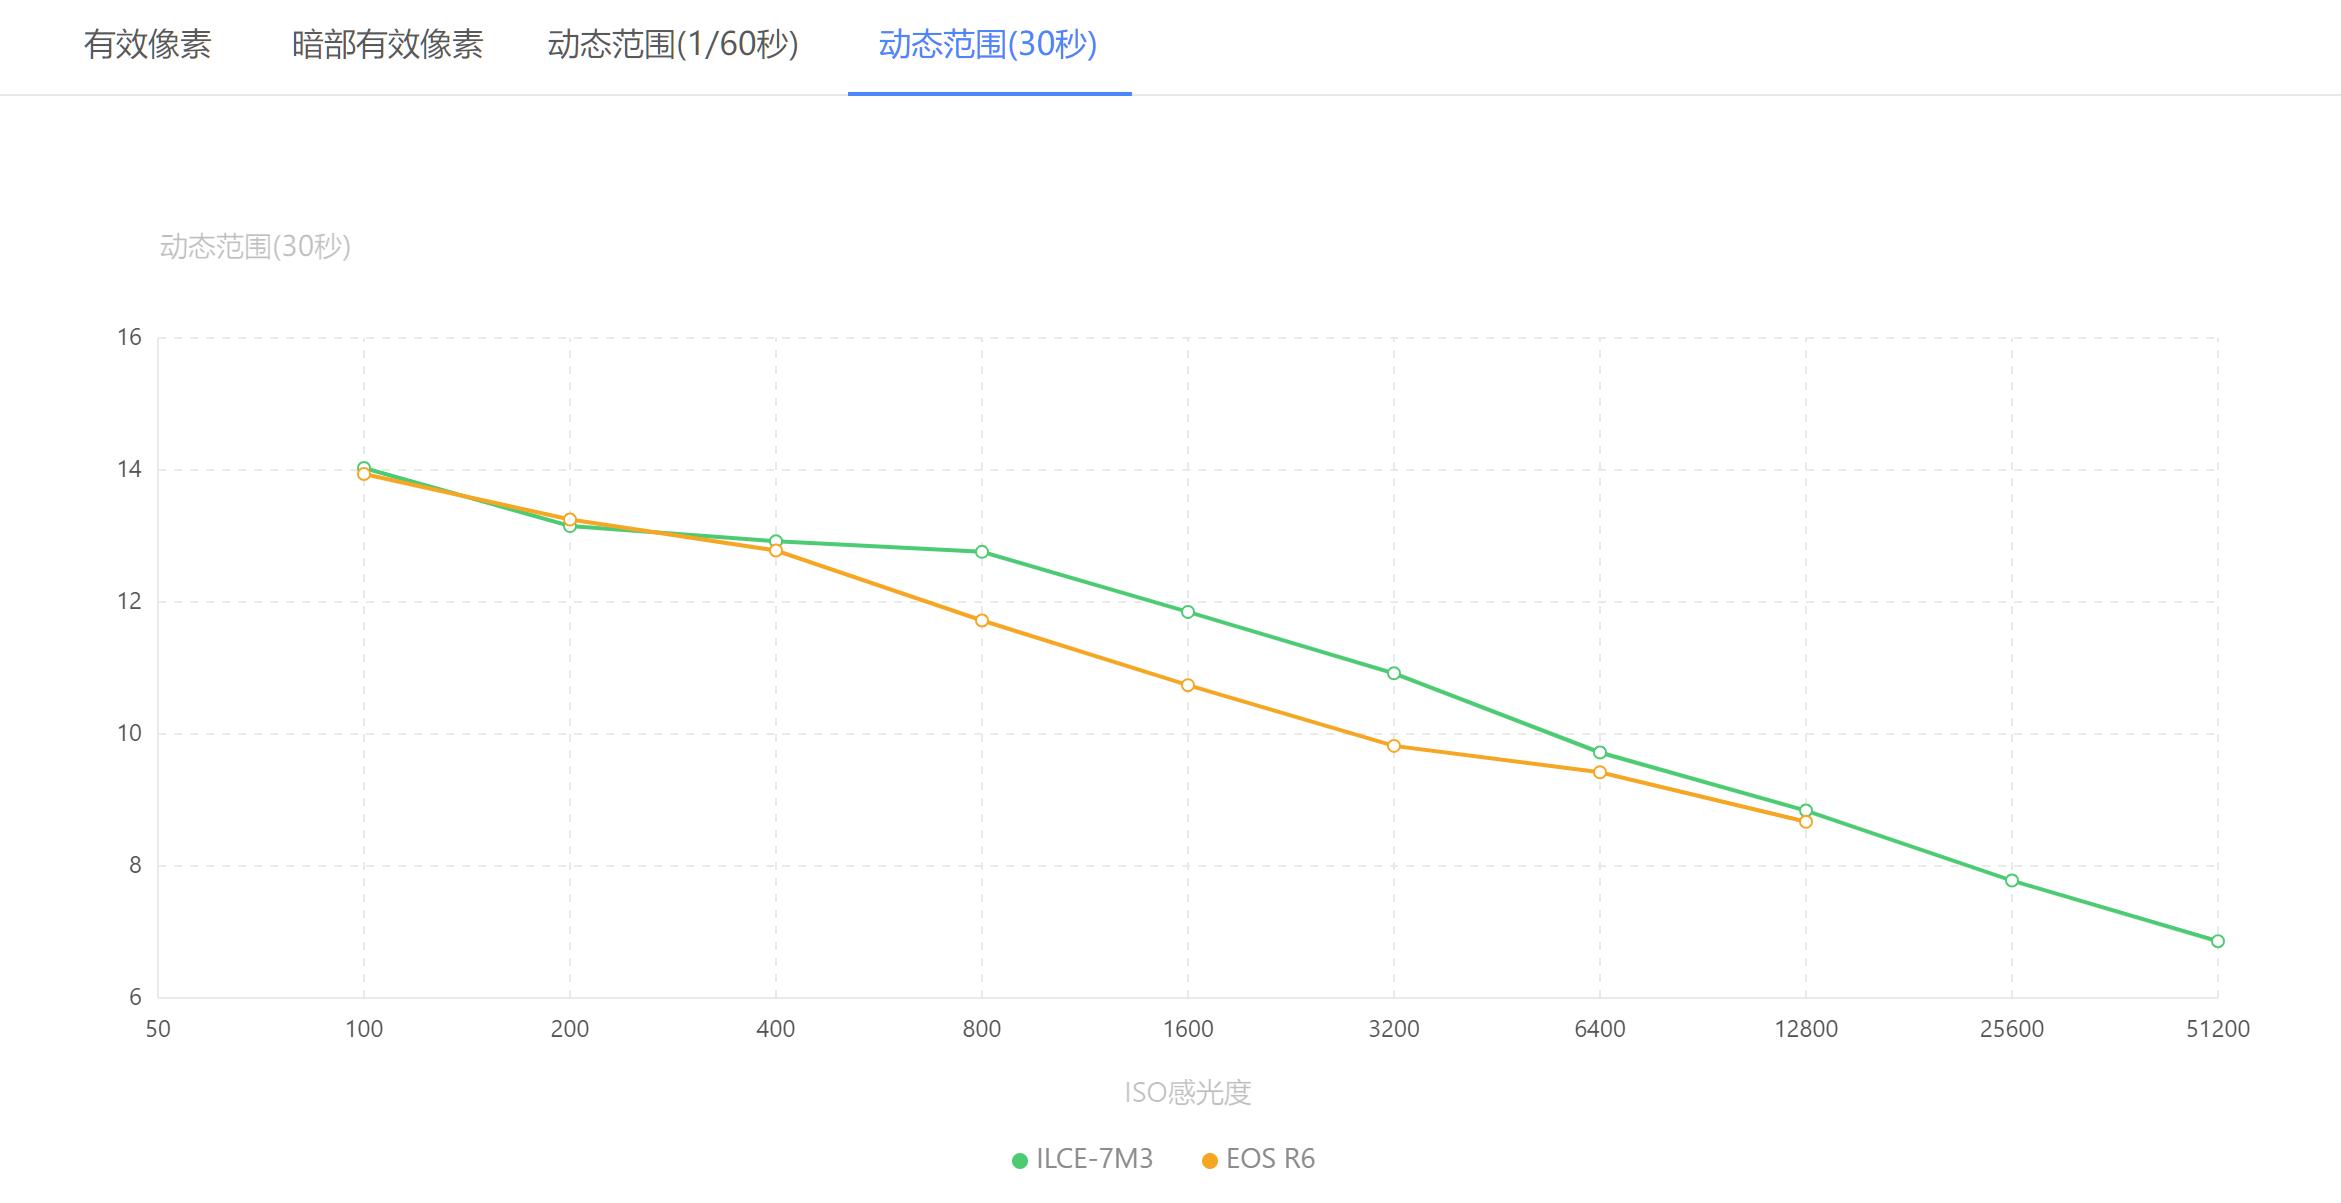Select the EOS R6 point at ISO 800

982,621
